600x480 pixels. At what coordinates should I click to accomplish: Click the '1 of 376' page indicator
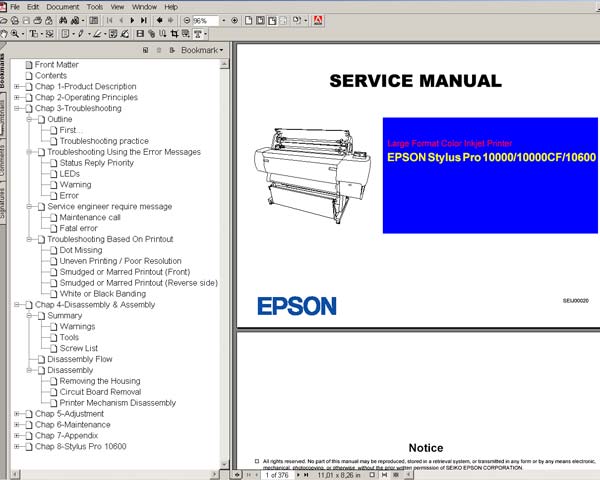[x=277, y=475]
